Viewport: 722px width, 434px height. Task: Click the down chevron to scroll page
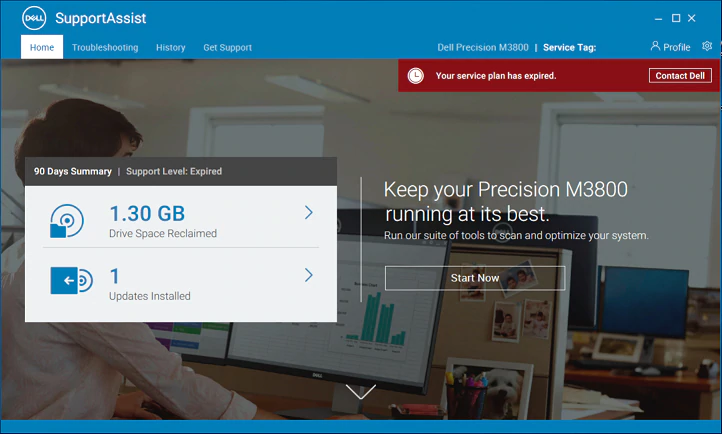click(361, 392)
